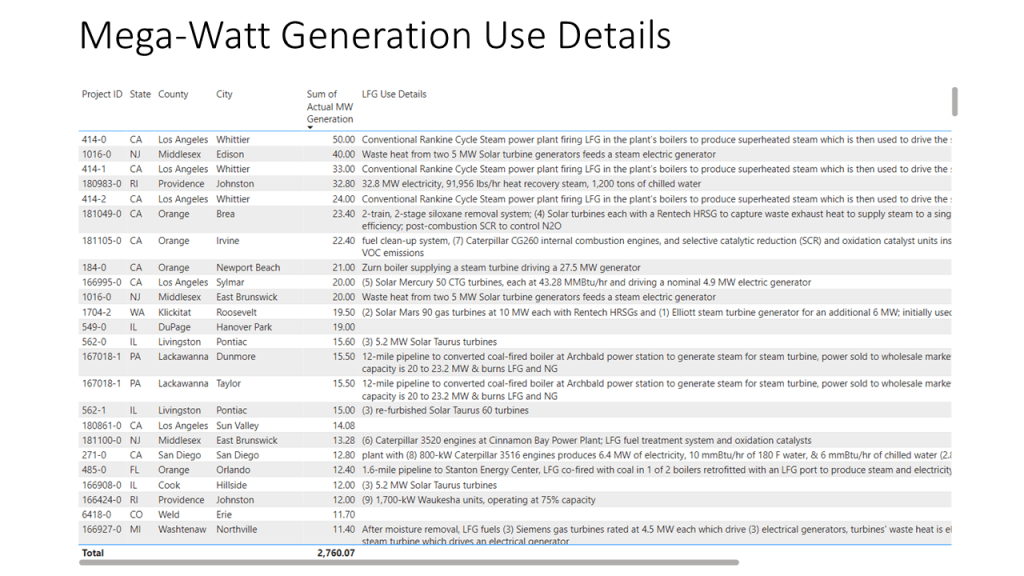Click the Newport Beach city cell
The height and width of the screenshot is (576, 1024).
[250, 268]
